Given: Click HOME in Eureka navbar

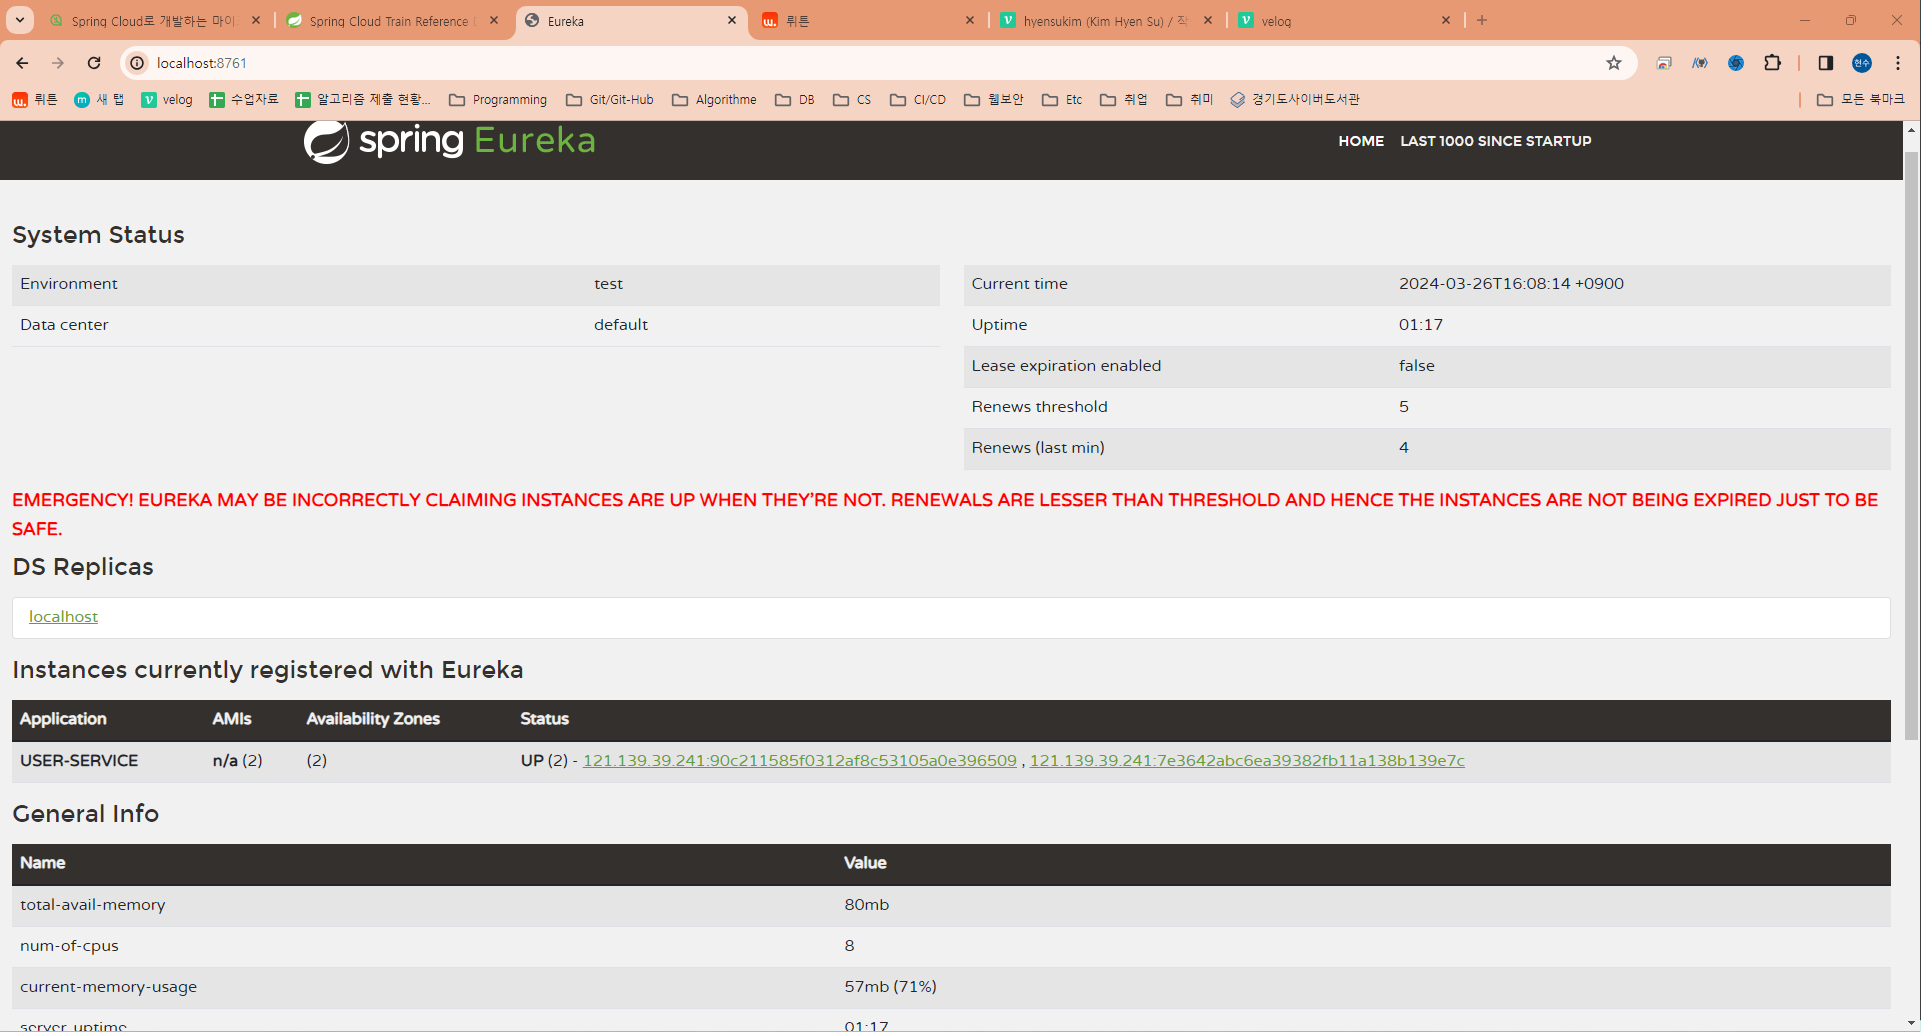Looking at the screenshot, I should pos(1361,141).
